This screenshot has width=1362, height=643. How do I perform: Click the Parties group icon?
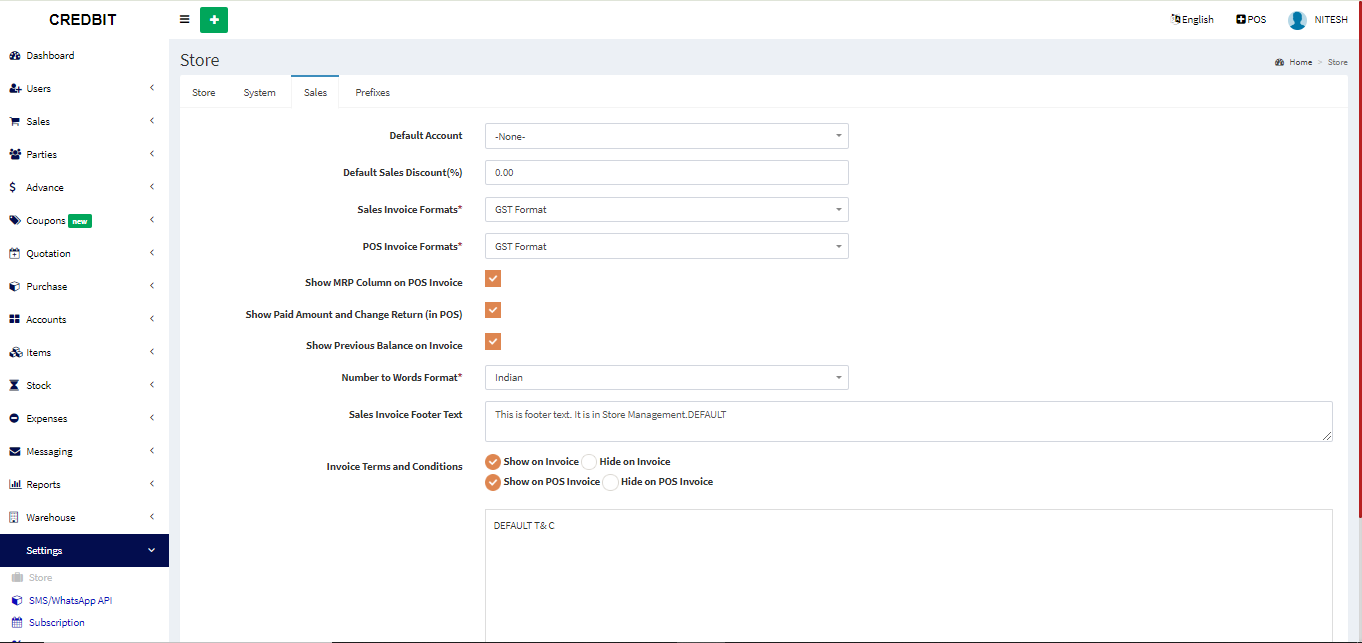[x=15, y=155]
